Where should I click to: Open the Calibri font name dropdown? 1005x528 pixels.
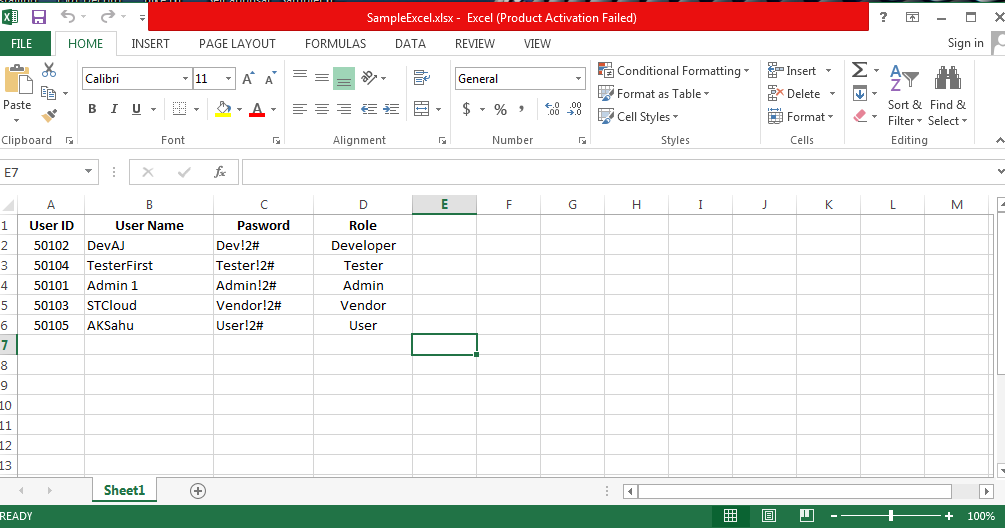pyautogui.click(x=185, y=79)
